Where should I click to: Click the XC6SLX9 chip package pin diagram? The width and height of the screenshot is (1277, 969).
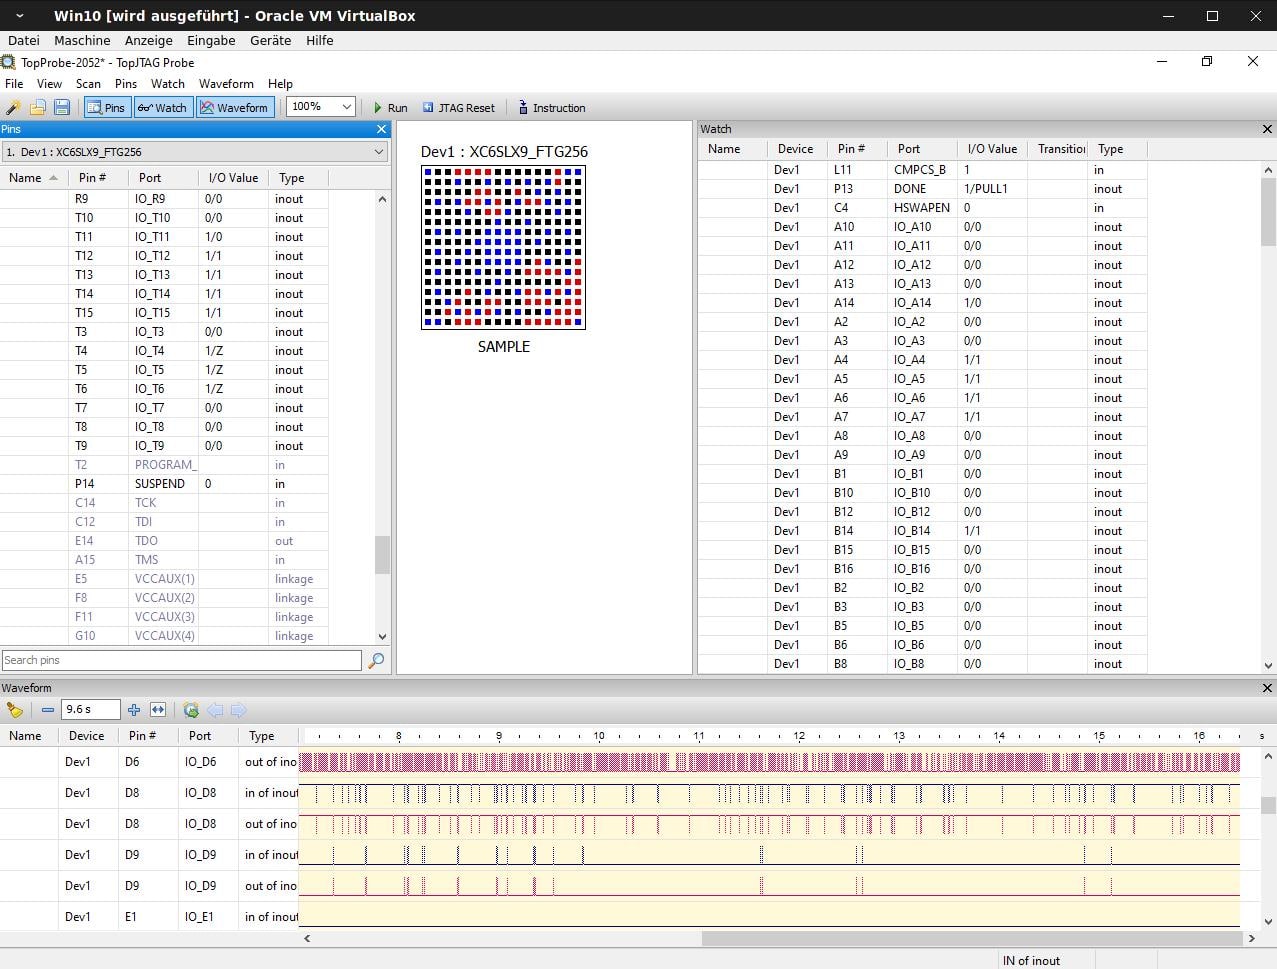(x=503, y=247)
